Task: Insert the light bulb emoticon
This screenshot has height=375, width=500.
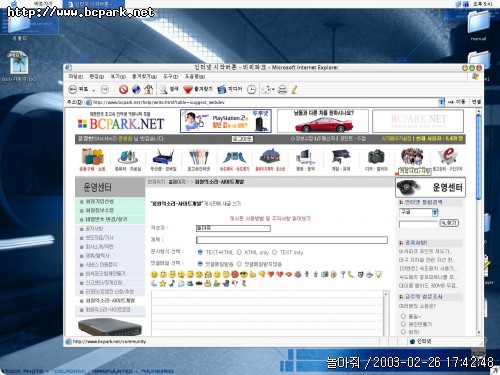Action: pos(379,274)
